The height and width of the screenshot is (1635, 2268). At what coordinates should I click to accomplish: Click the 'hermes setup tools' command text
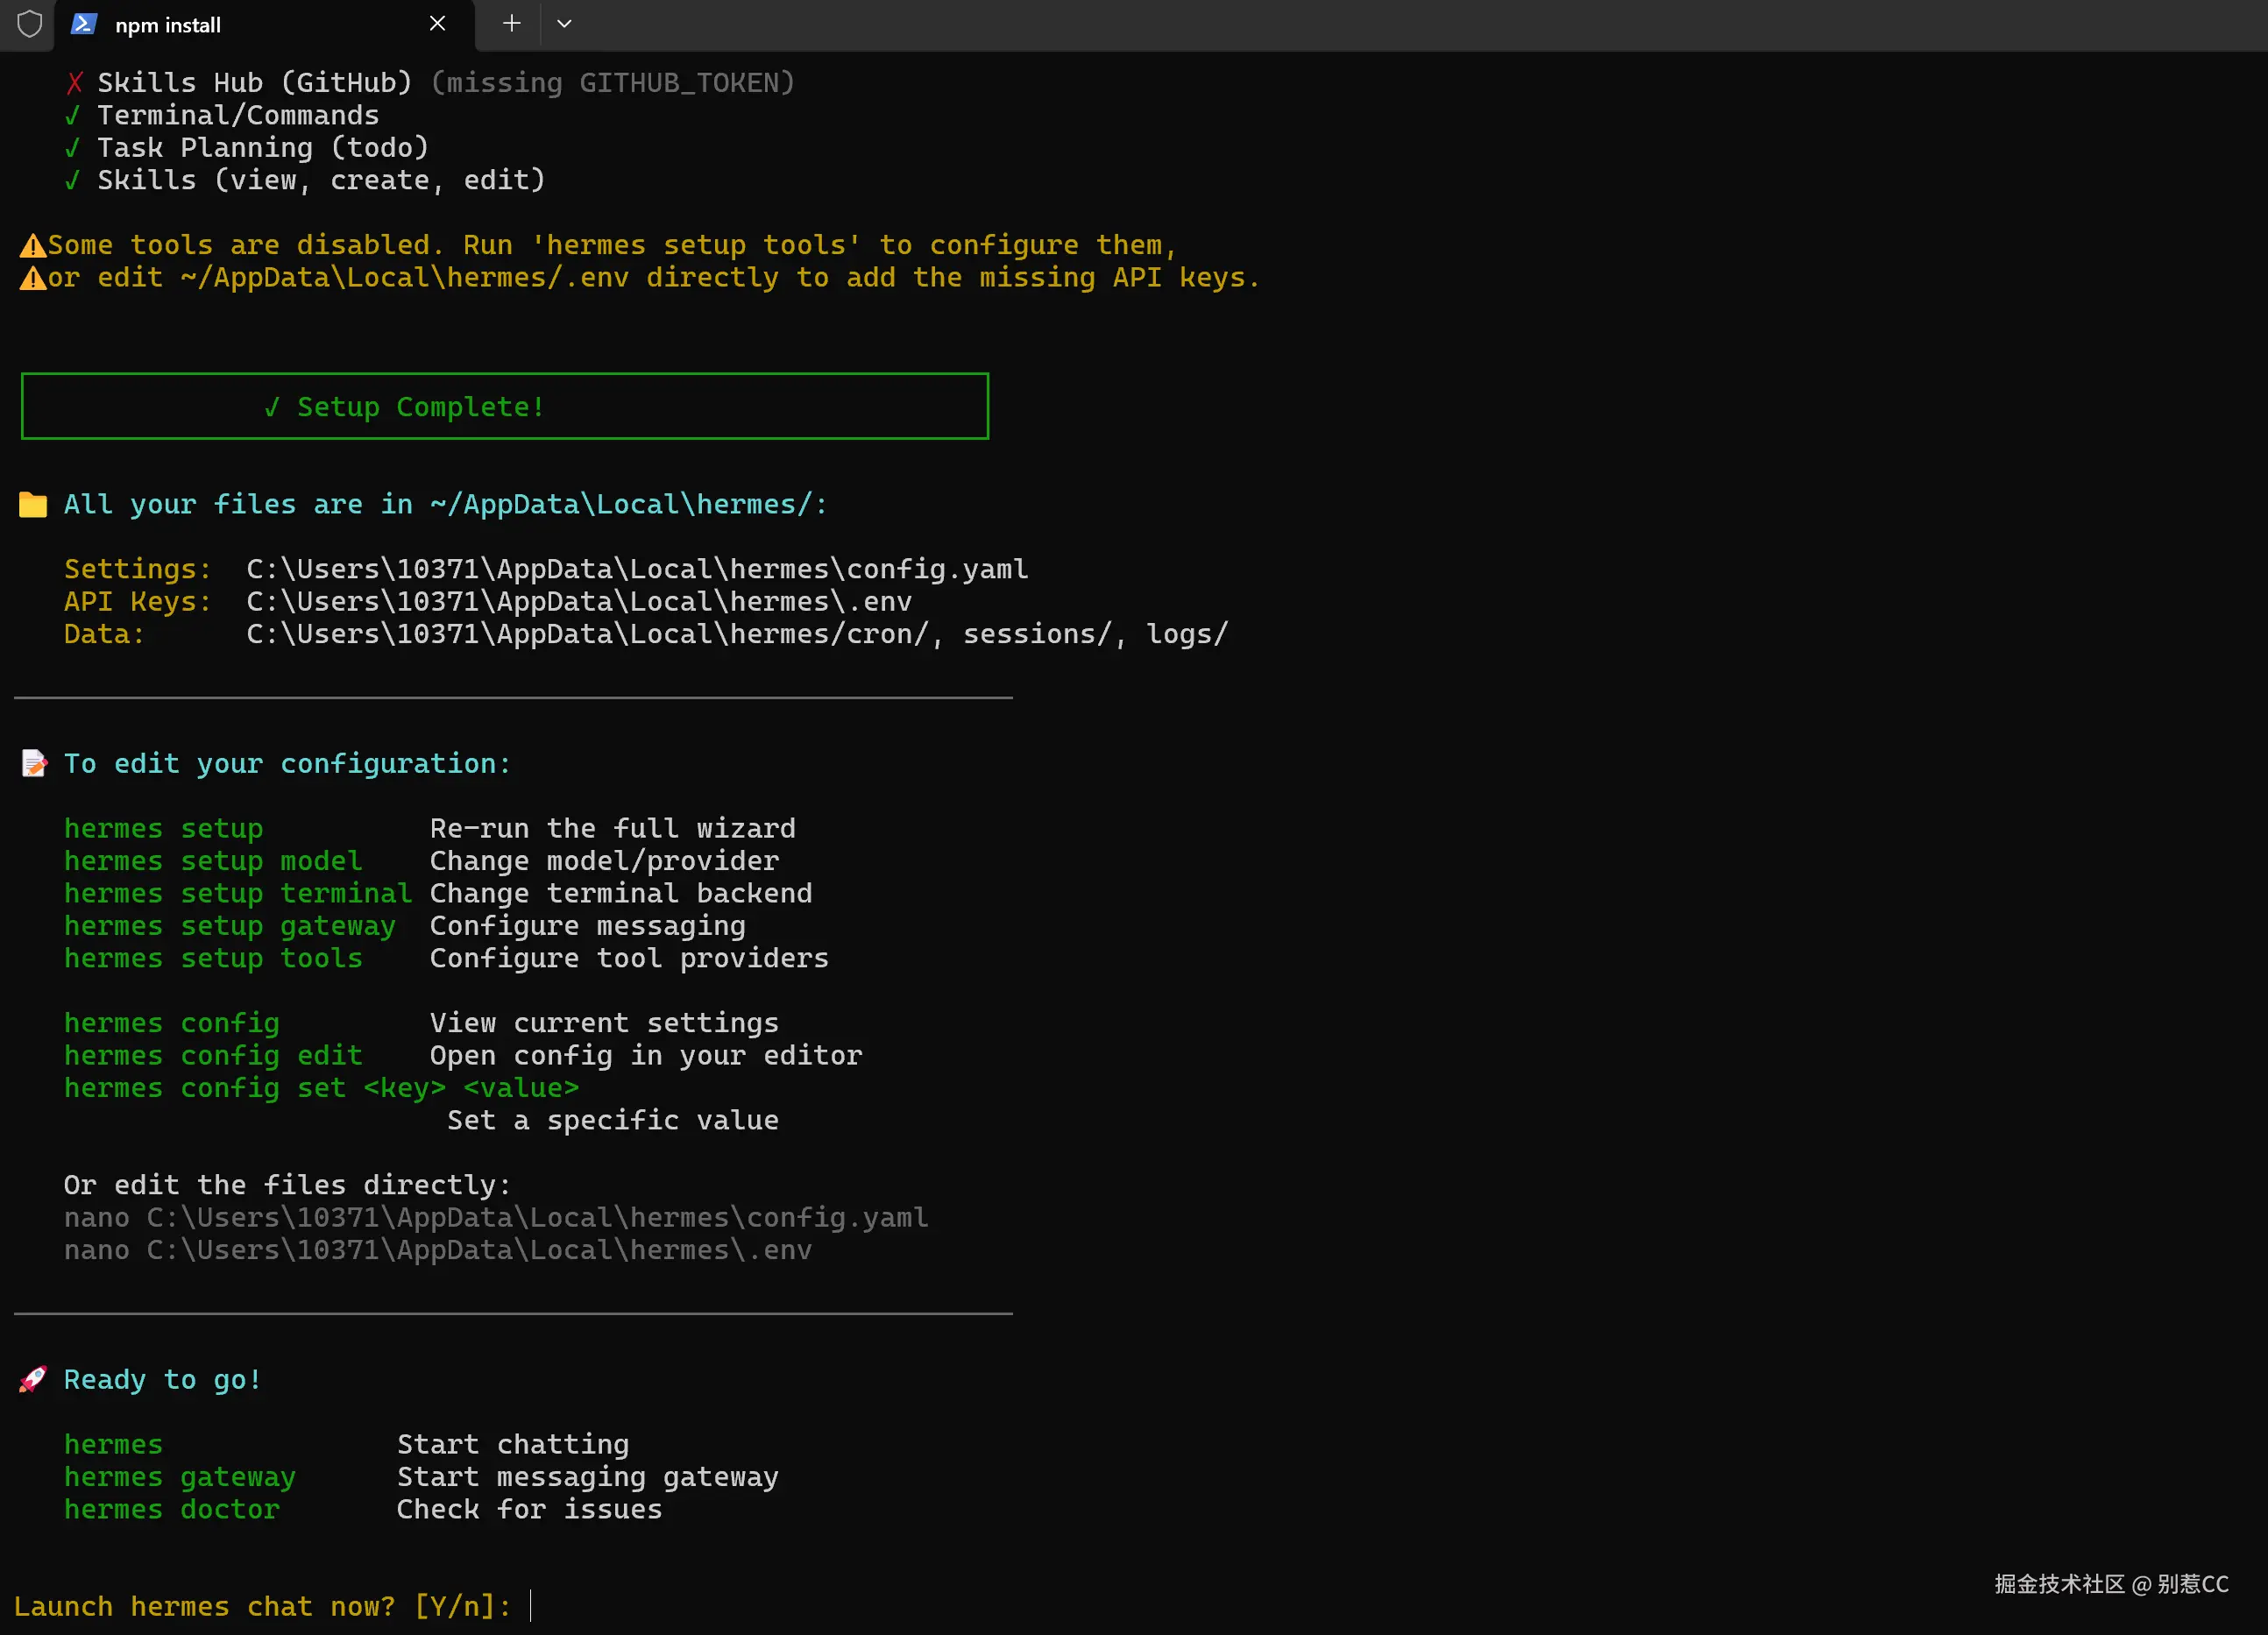213,958
